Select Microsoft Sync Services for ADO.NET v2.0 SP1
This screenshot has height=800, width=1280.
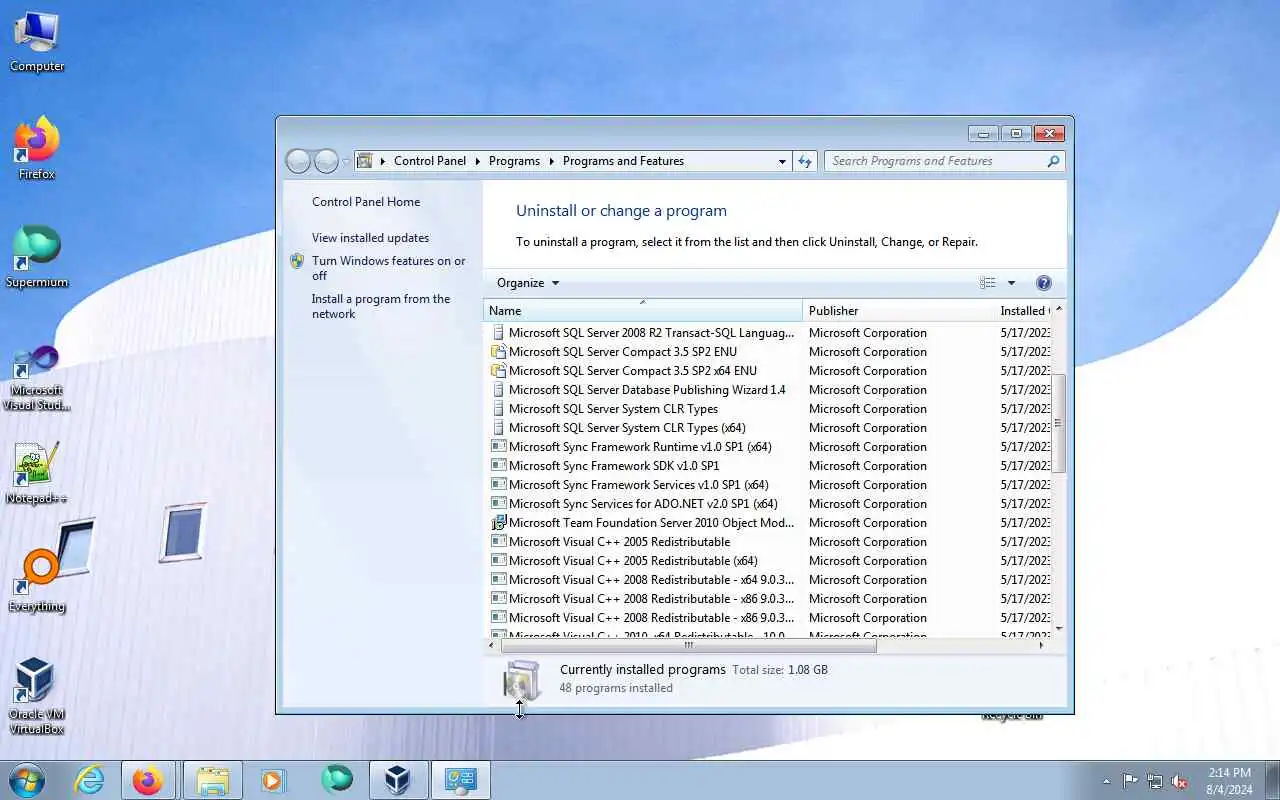click(768, 504)
